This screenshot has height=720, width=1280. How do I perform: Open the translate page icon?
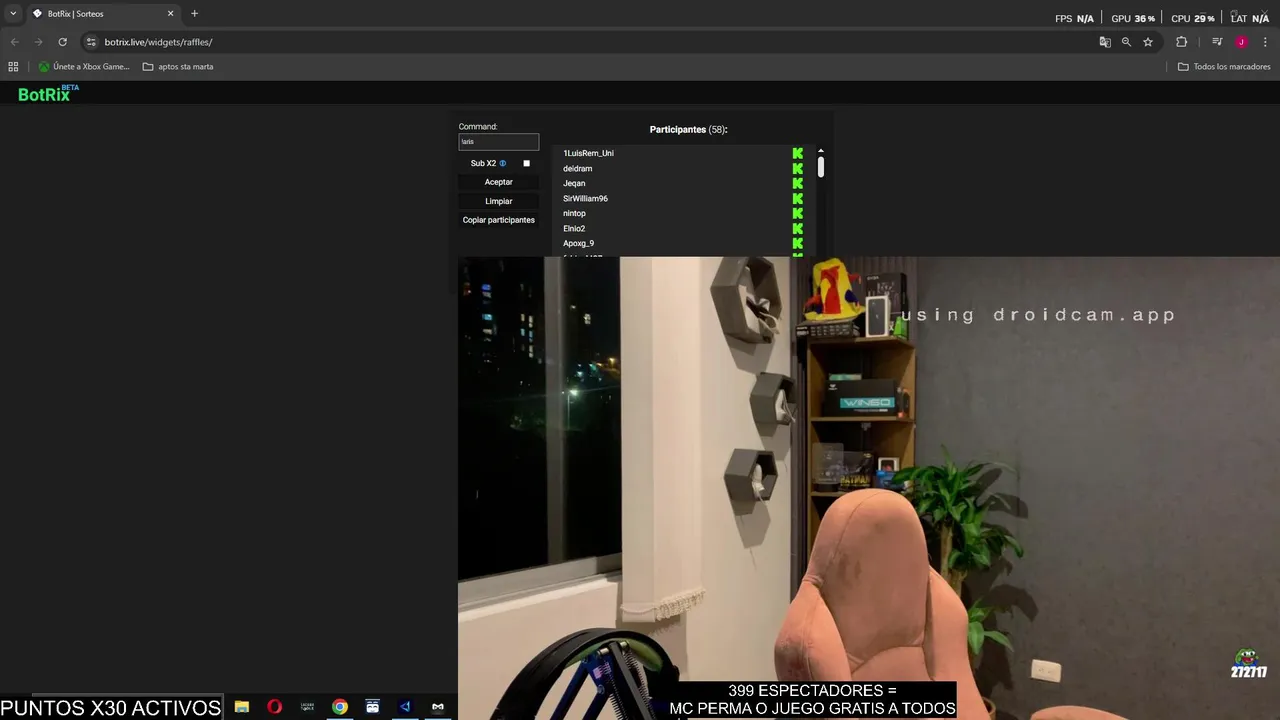tap(1105, 42)
